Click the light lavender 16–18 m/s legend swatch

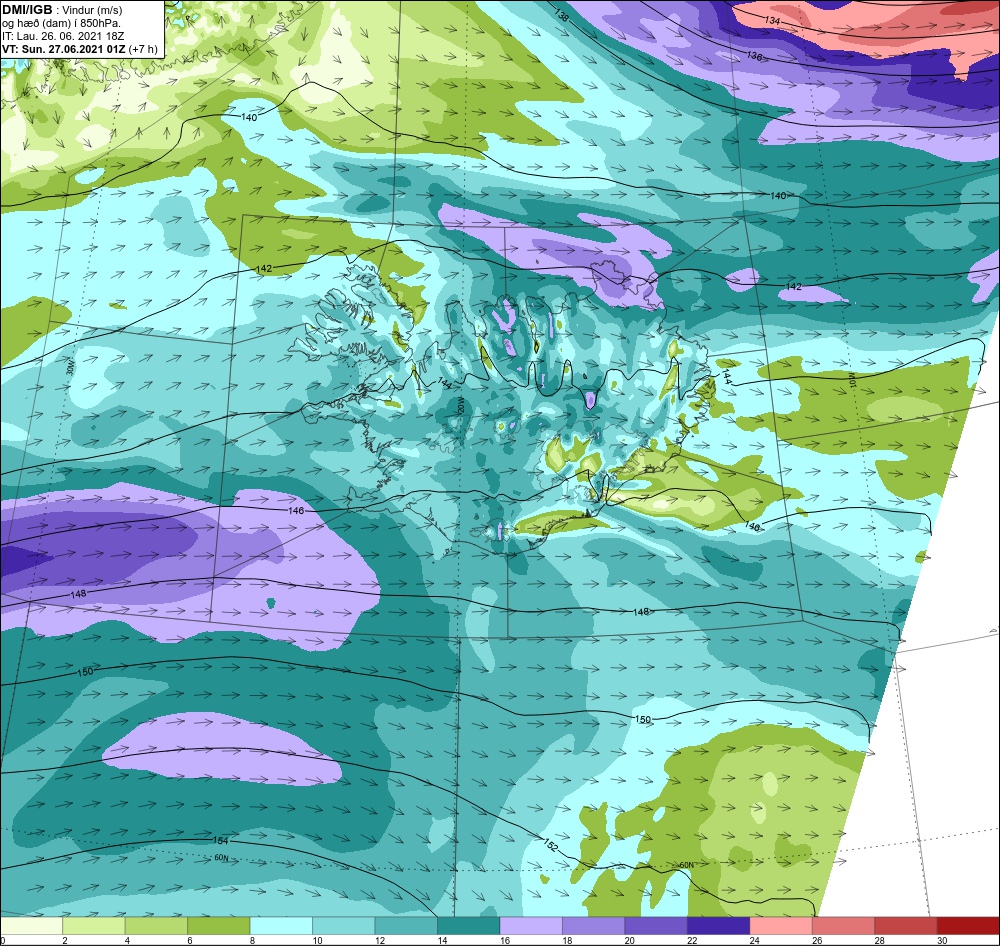531,926
